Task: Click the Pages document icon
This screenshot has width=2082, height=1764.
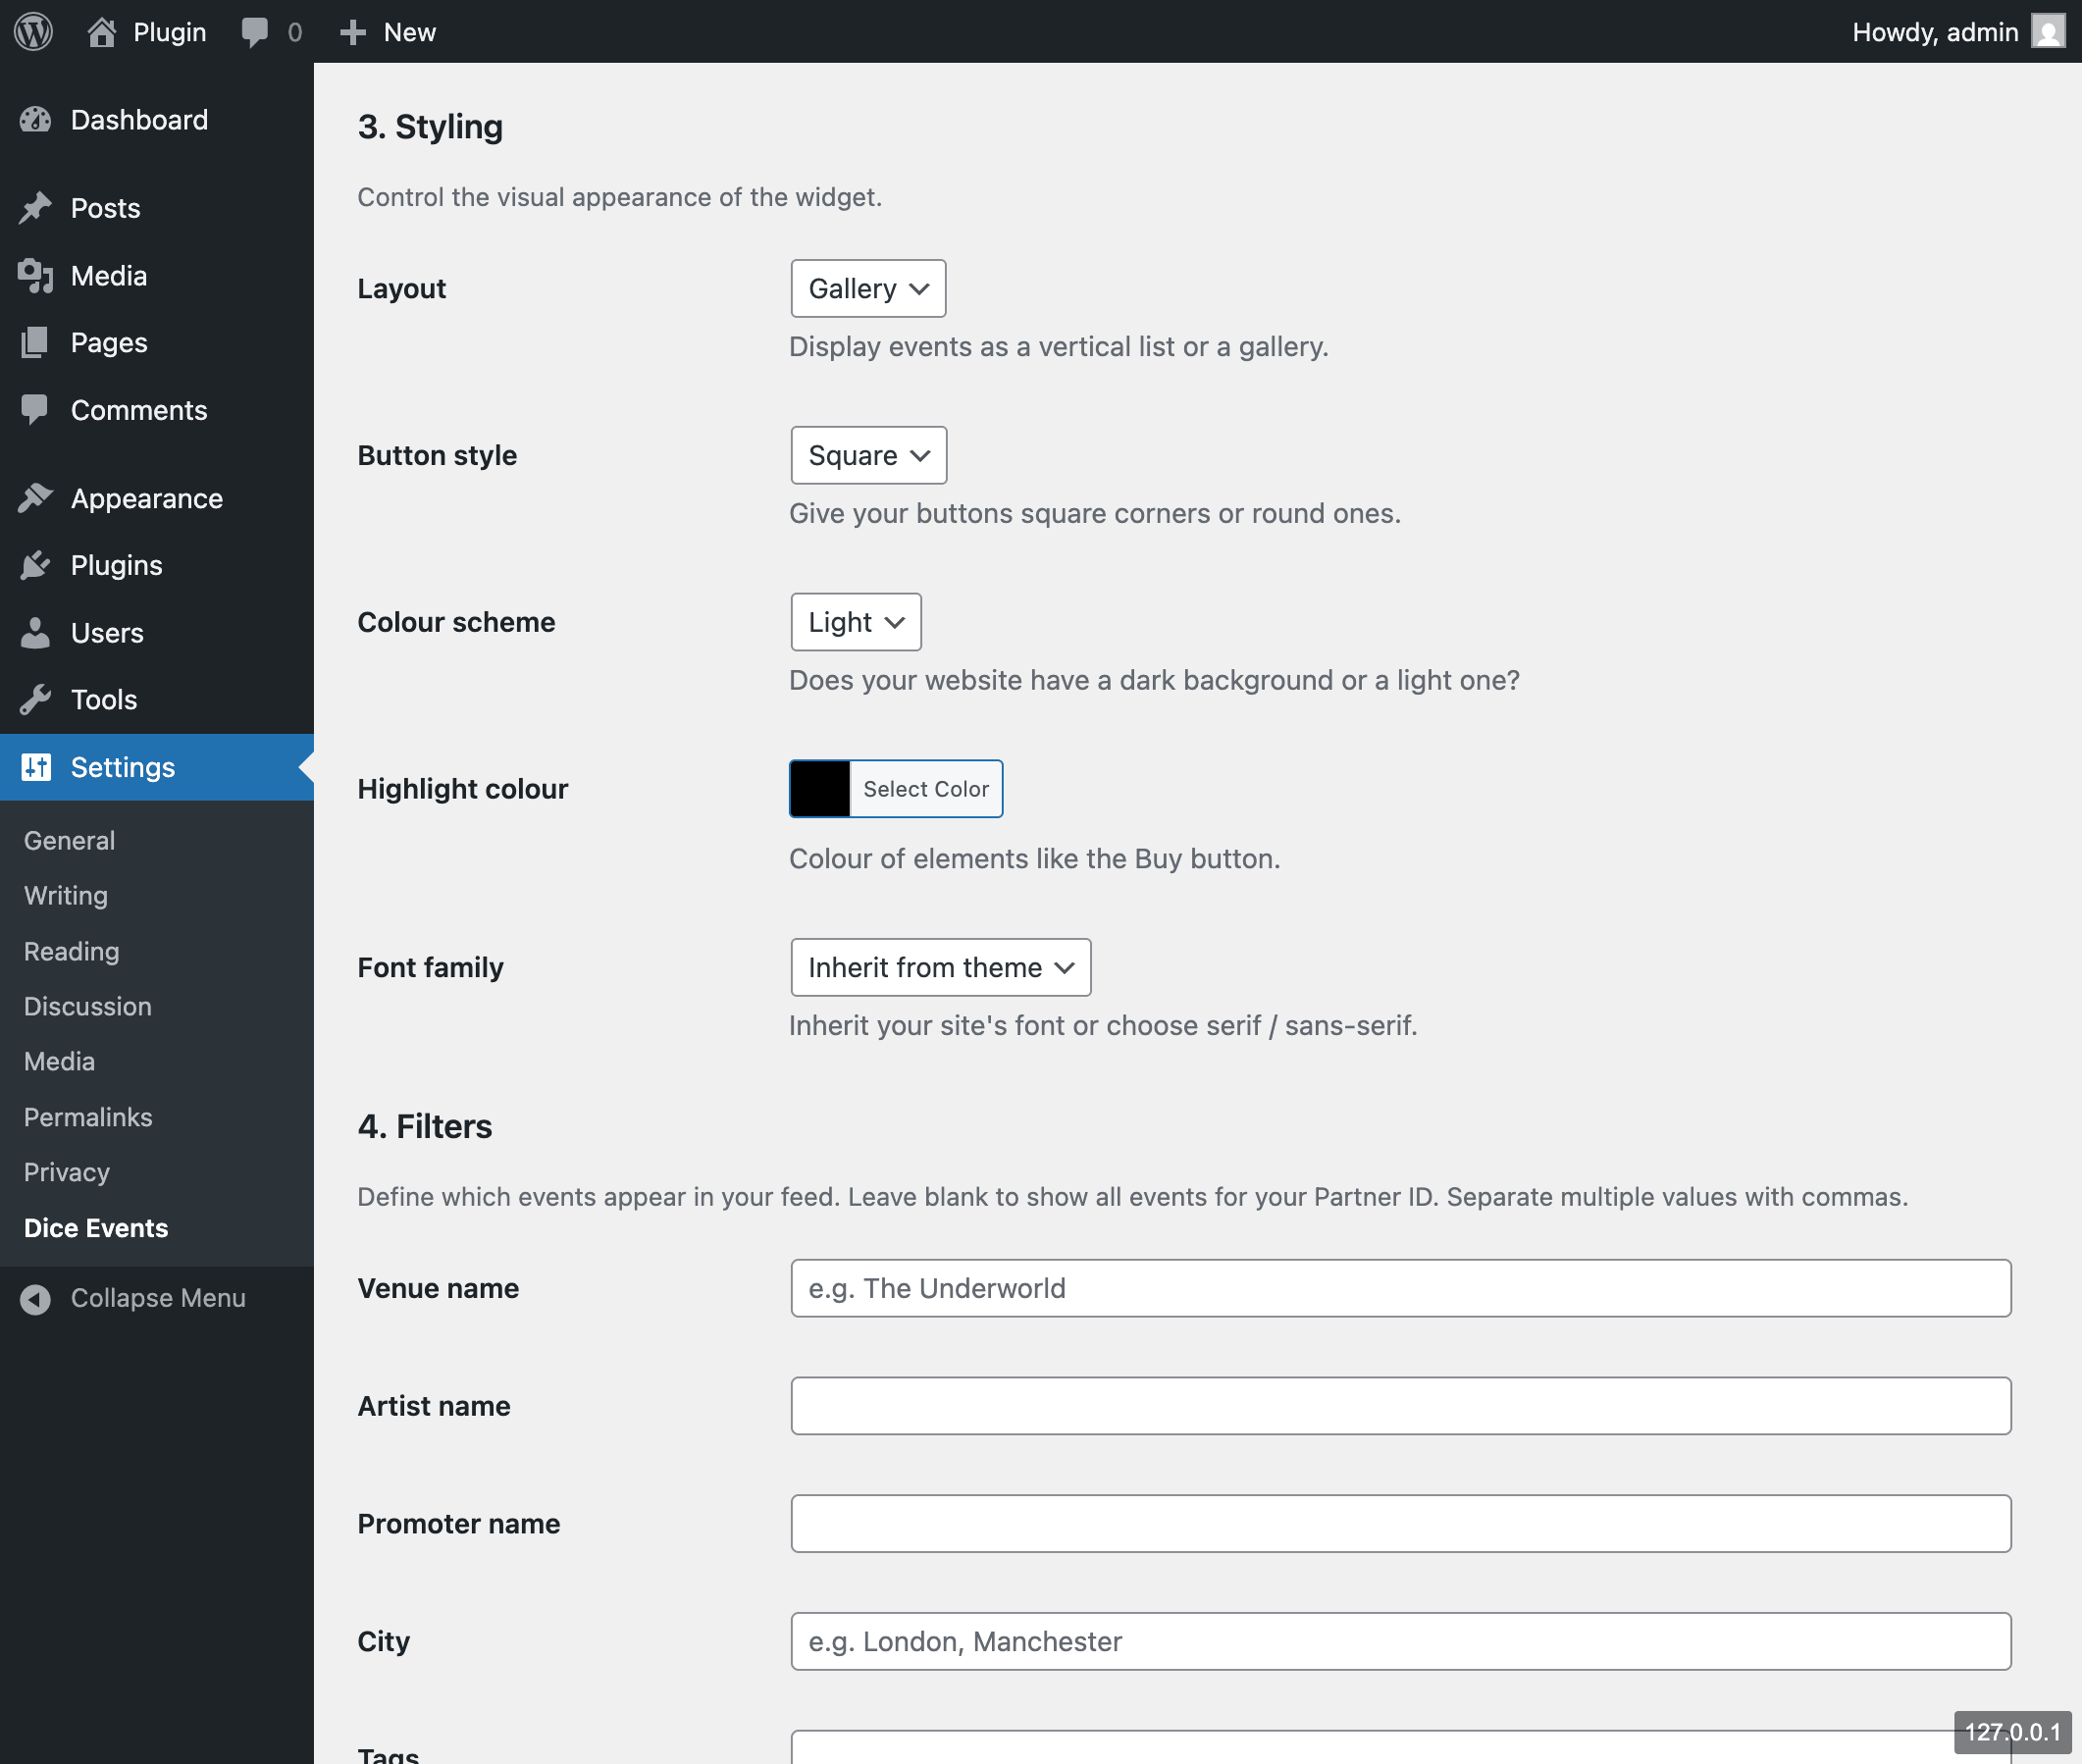Action: coord(36,342)
